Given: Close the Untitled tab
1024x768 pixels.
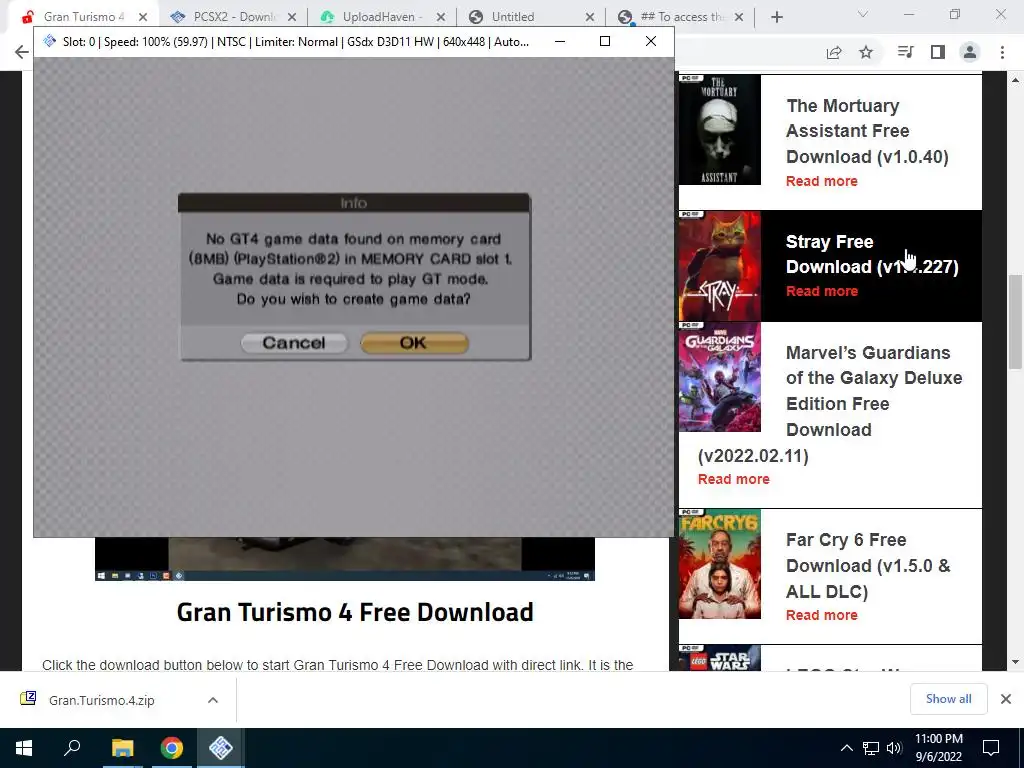Looking at the screenshot, I should (x=590, y=17).
